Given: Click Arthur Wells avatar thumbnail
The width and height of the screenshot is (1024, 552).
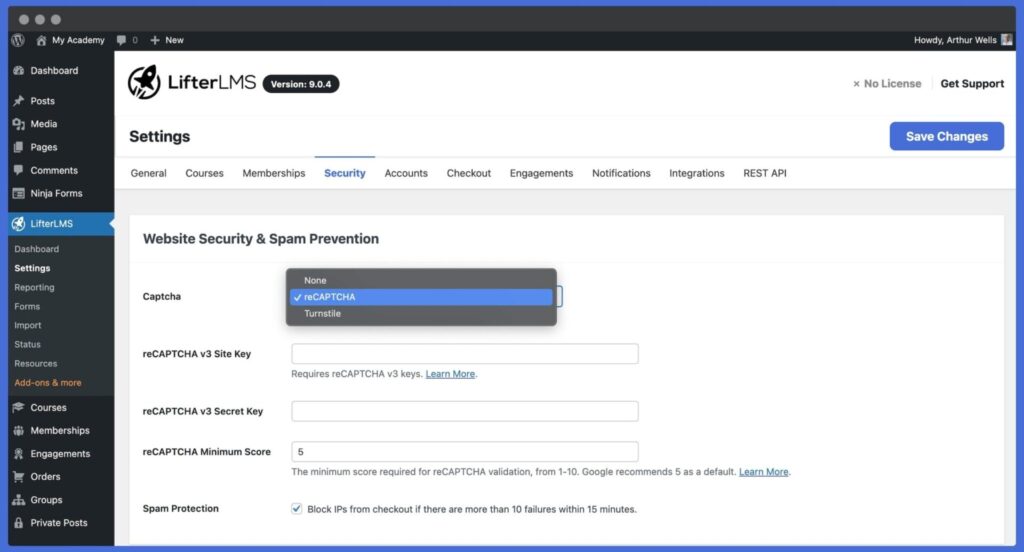Looking at the screenshot, I should click(x=1006, y=40).
